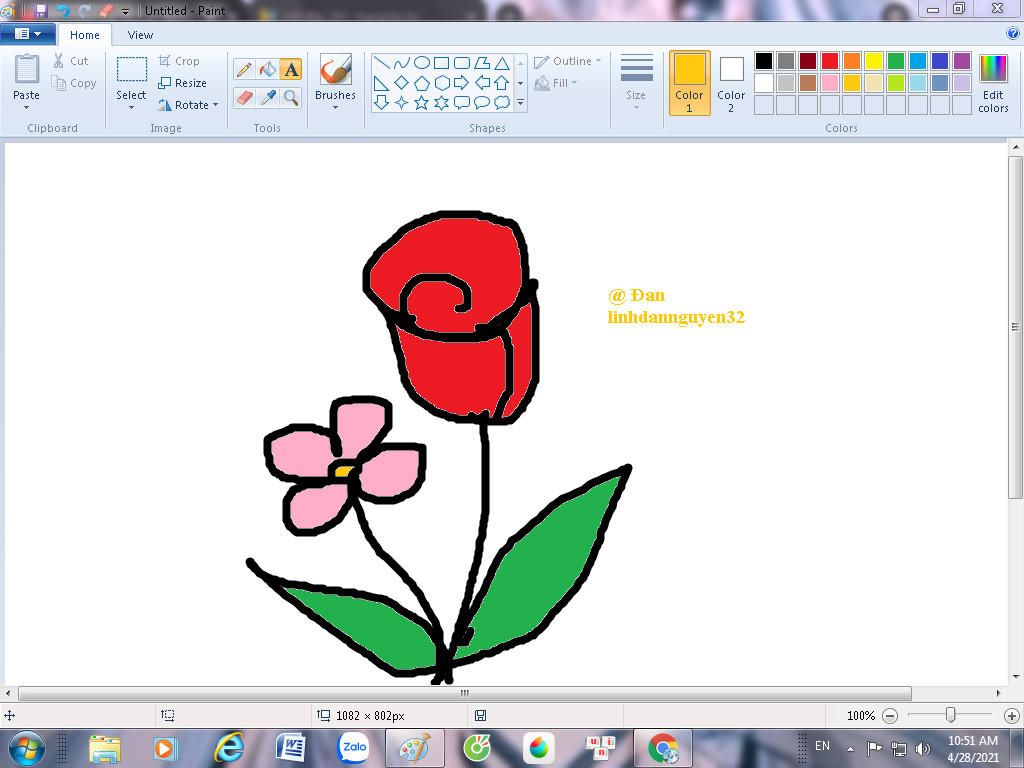Screen dimensions: 1024x768
Task: Pick the green color swatch
Action: tap(896, 61)
